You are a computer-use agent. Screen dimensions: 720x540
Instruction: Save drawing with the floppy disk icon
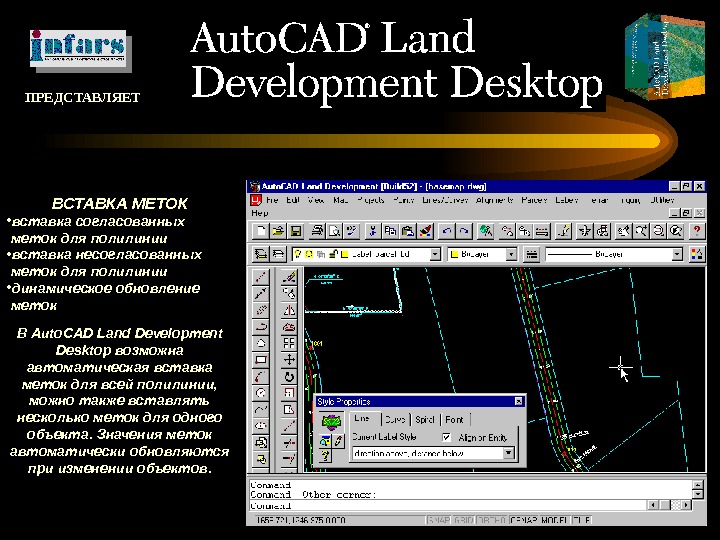pos(295,231)
